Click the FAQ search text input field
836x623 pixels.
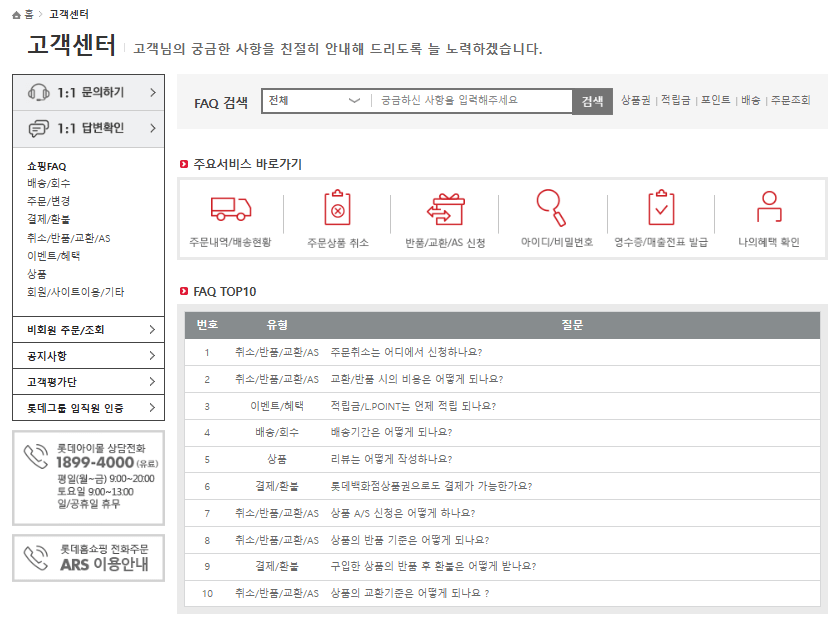coord(473,101)
